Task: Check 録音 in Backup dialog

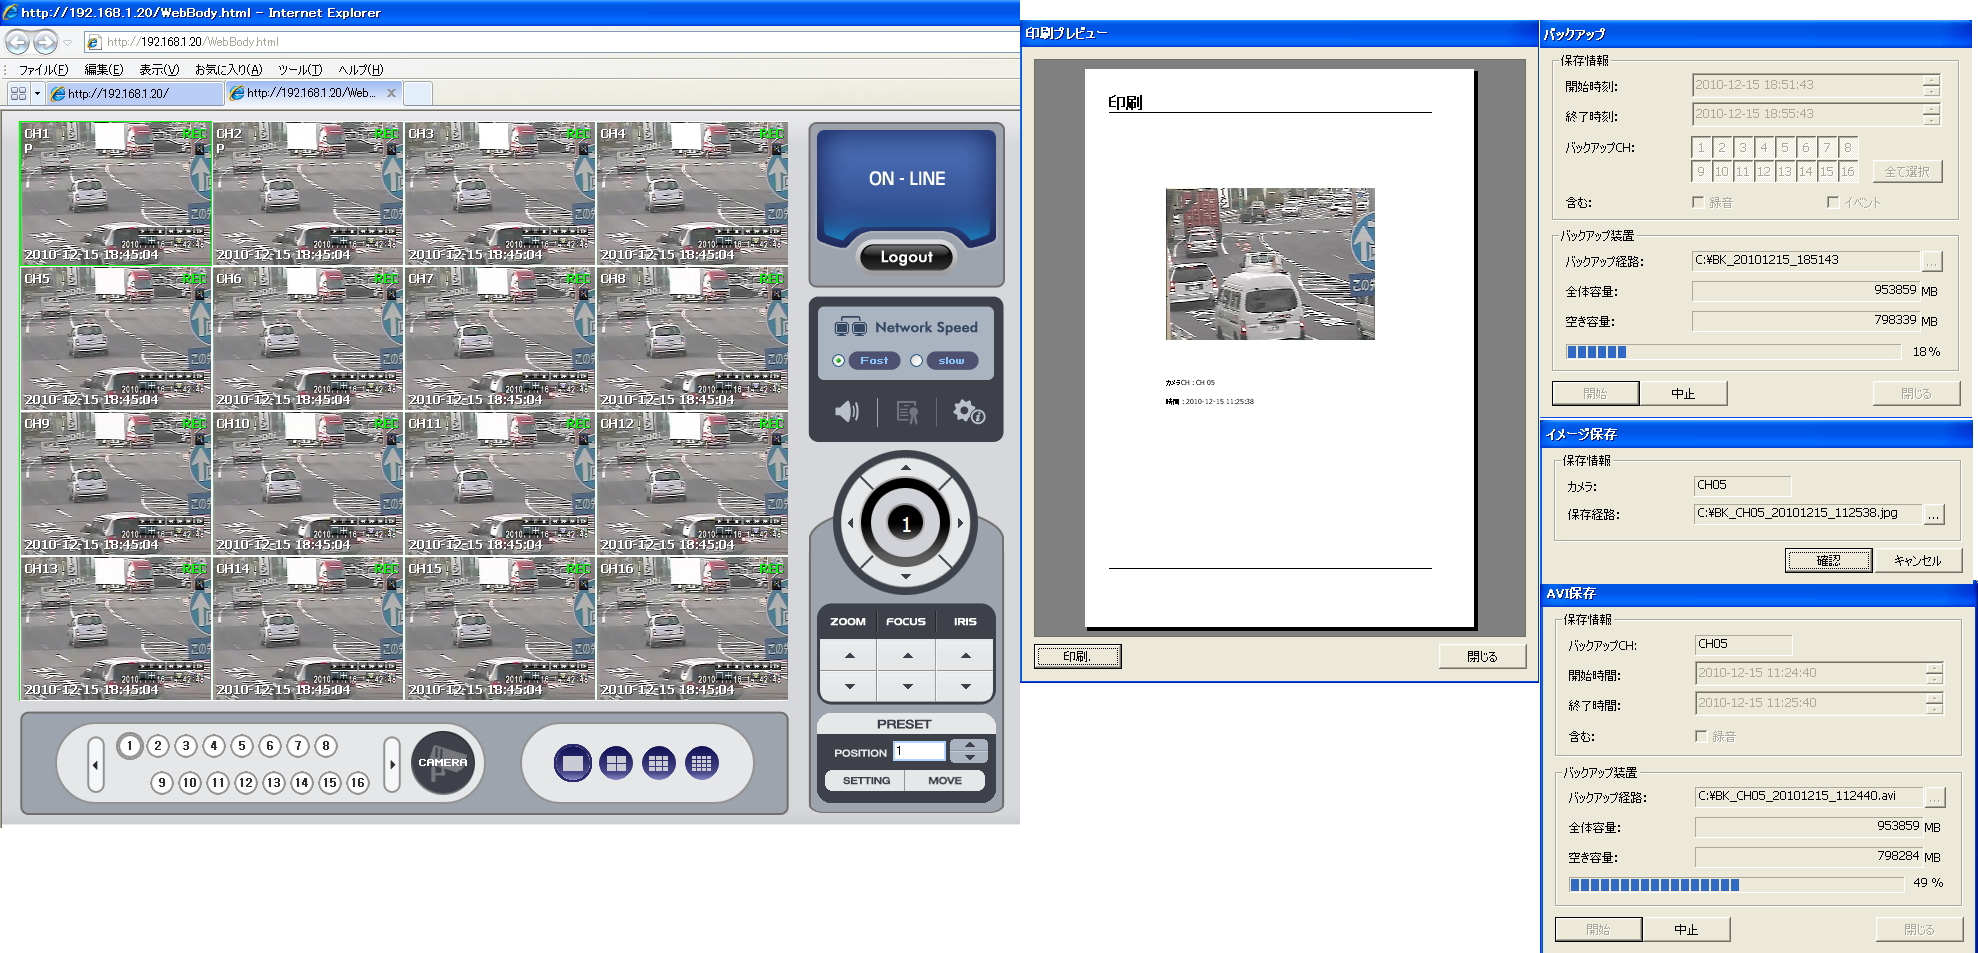Action: click(1698, 202)
